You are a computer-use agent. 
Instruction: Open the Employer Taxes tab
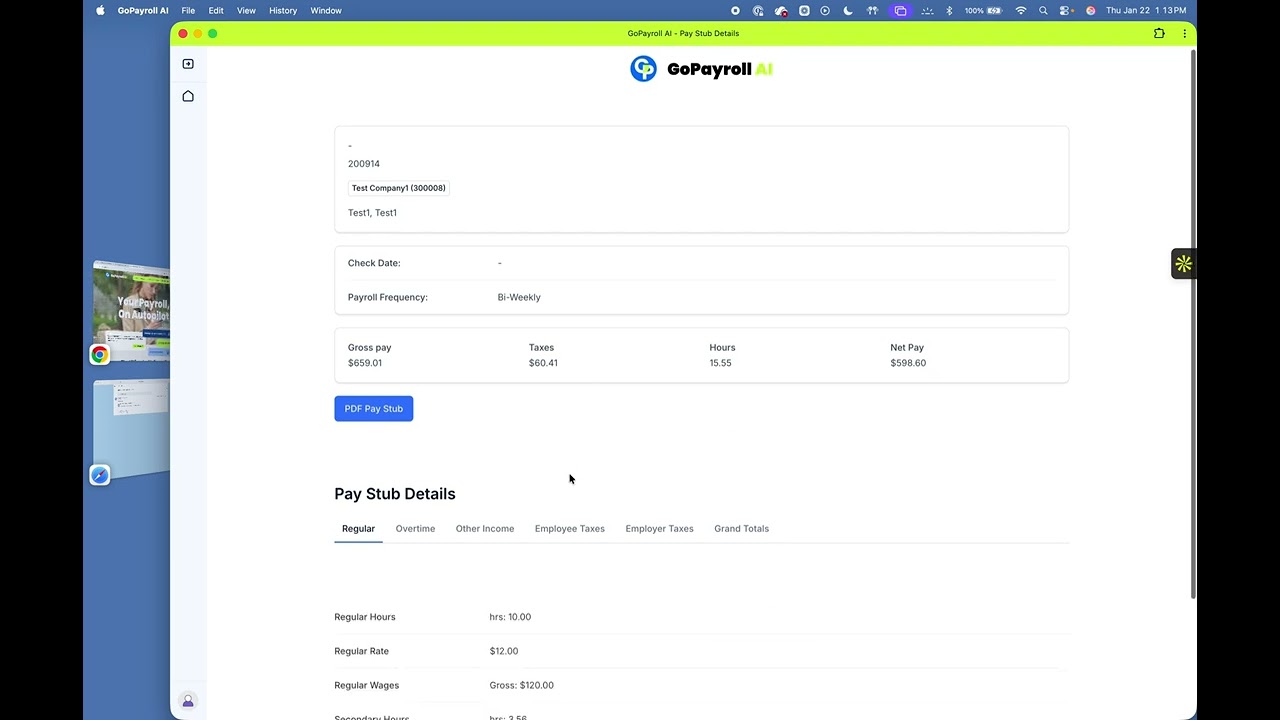[x=659, y=528]
